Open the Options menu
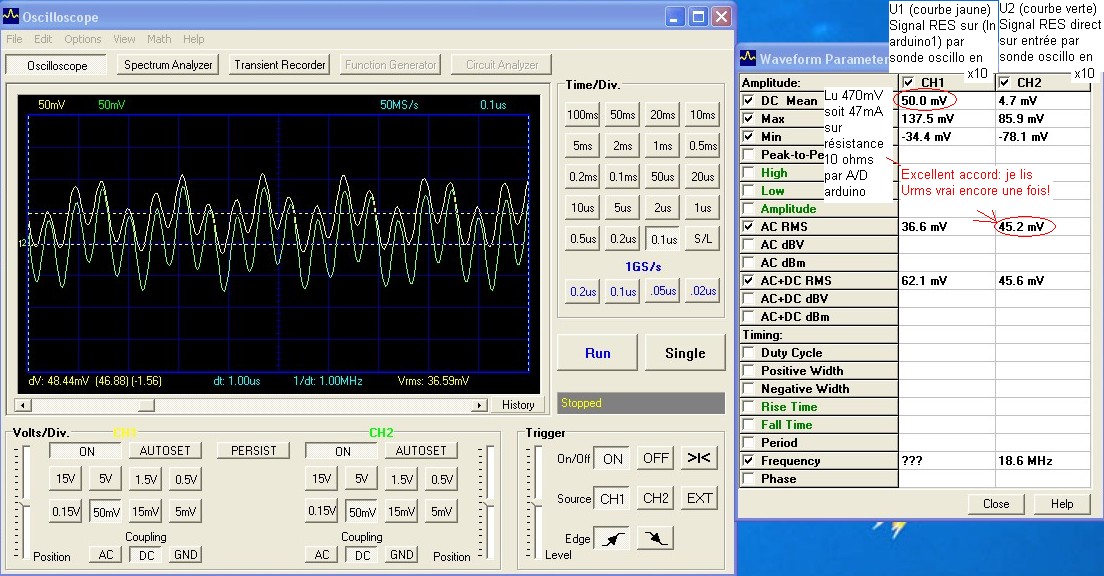This screenshot has height=576, width=1104. [82, 39]
